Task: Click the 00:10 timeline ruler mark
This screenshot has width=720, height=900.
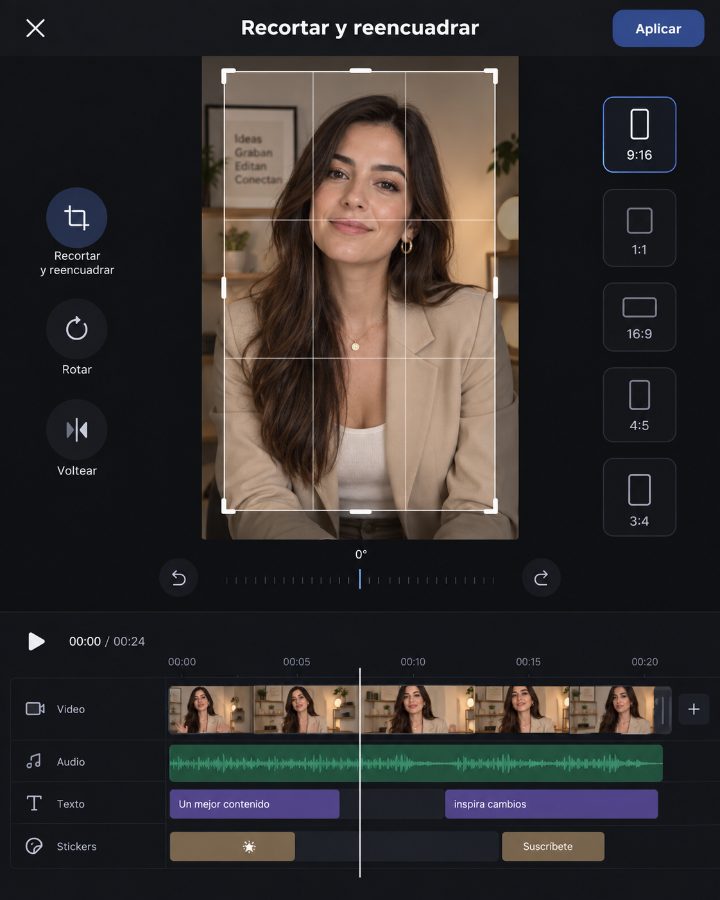Action: (413, 662)
